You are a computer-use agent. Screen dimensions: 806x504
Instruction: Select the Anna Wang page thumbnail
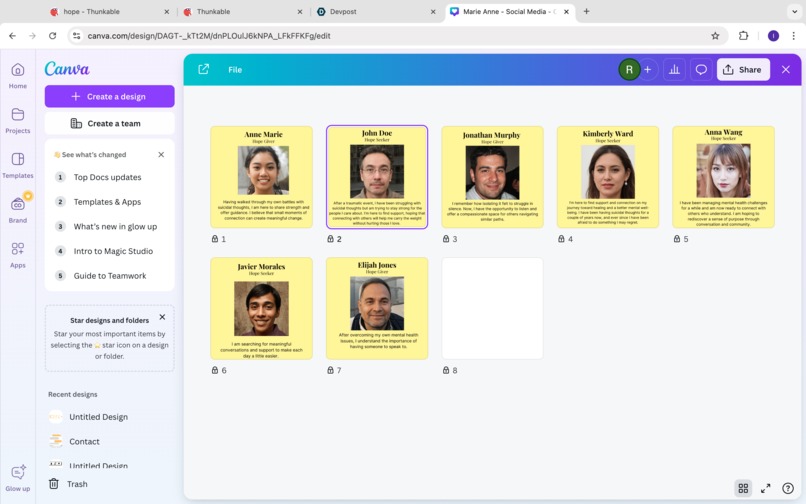[723, 177]
